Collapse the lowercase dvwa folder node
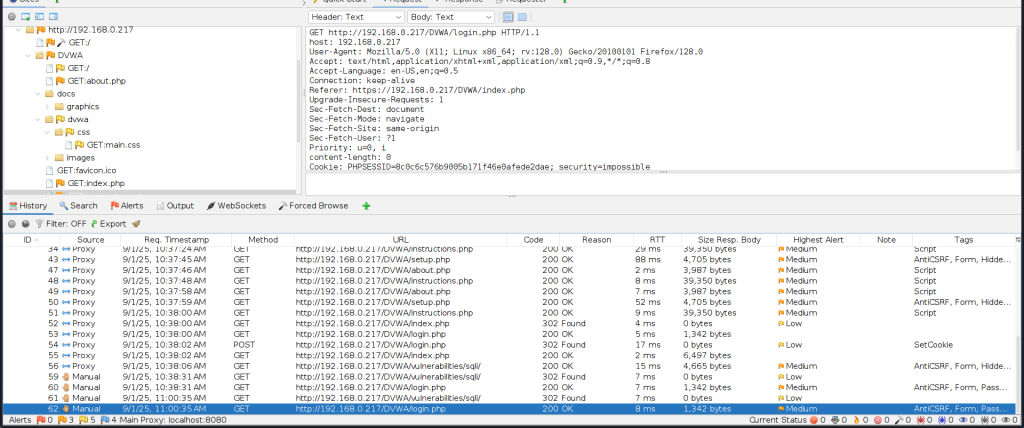1024x428 pixels. [x=38, y=120]
